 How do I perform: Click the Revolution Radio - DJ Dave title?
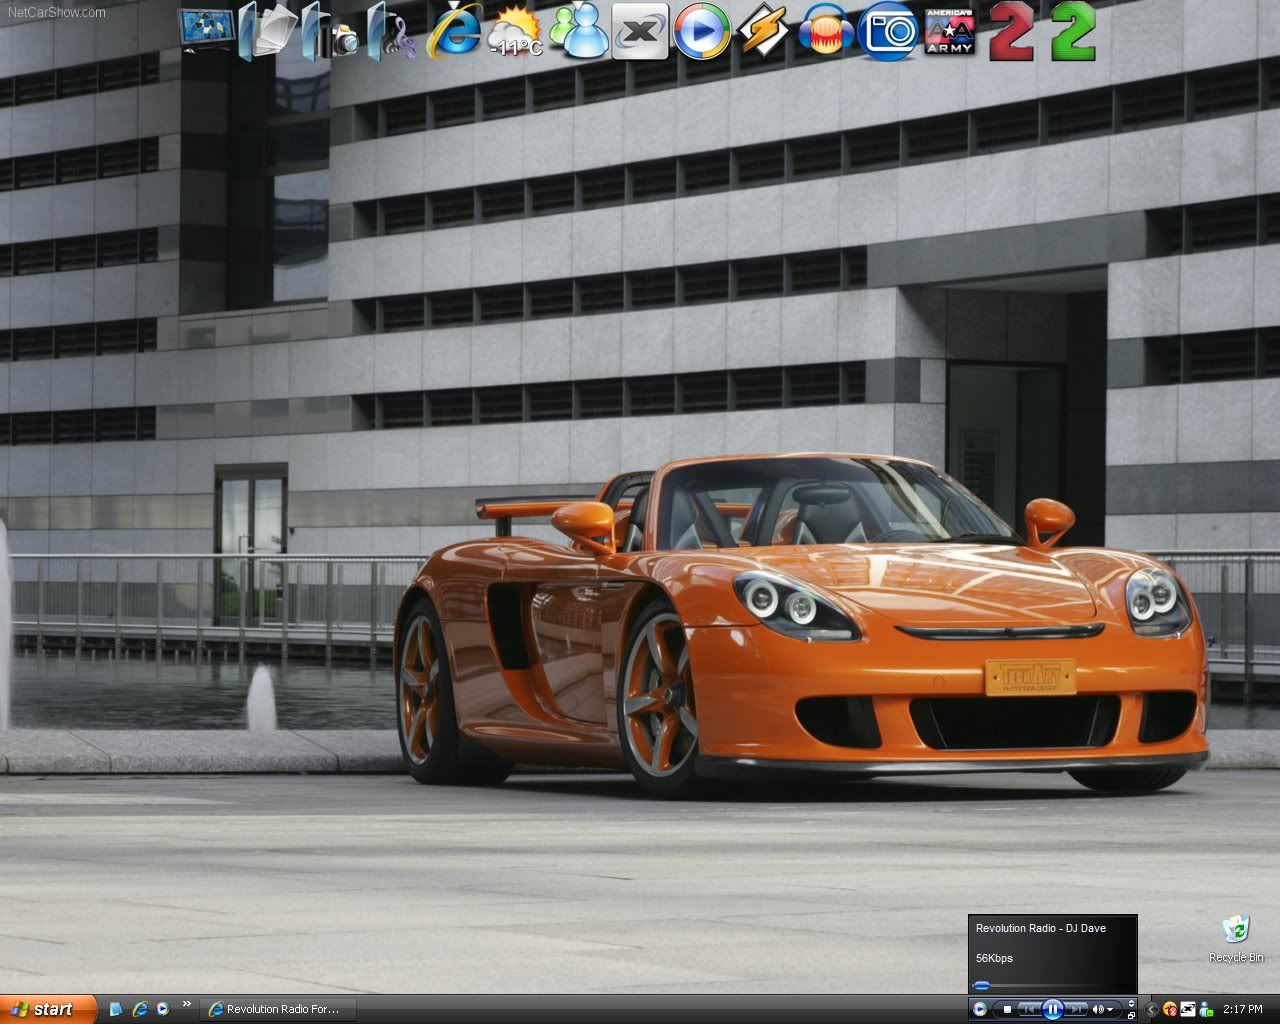point(1041,928)
